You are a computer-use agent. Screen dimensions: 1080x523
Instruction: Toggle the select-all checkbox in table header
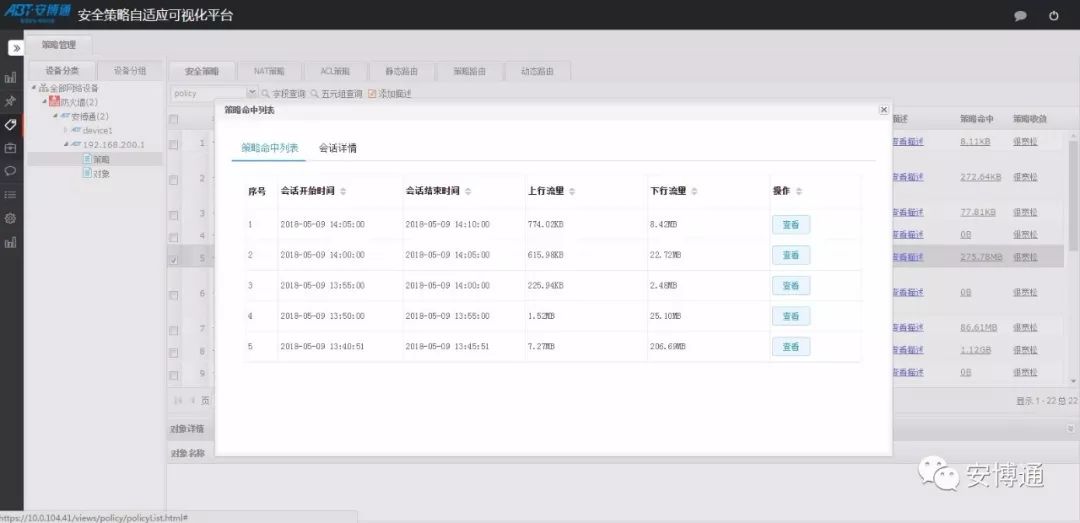pos(174,119)
